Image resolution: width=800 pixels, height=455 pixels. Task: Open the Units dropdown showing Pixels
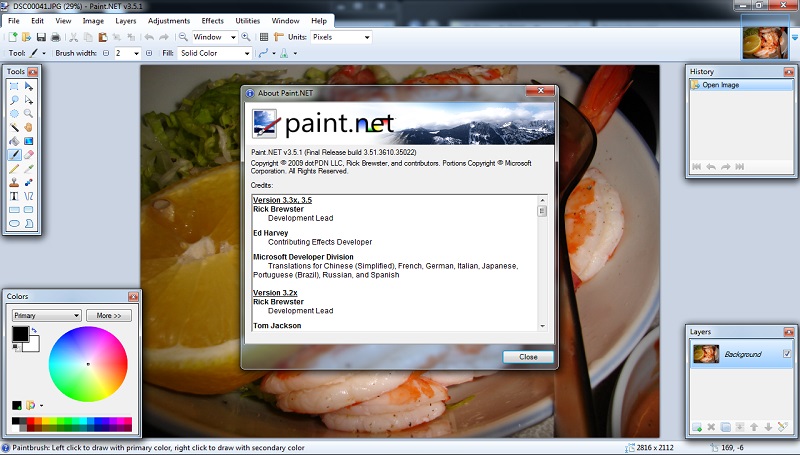[x=340, y=37]
